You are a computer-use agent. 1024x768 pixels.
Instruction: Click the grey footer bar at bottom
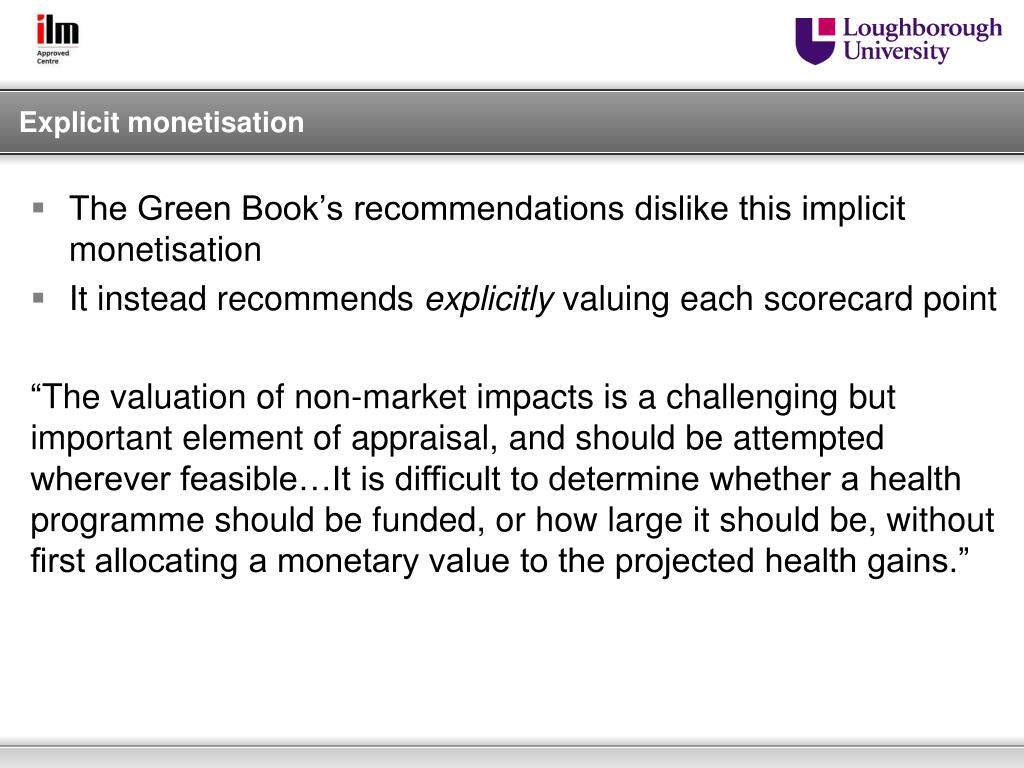pos(512,756)
